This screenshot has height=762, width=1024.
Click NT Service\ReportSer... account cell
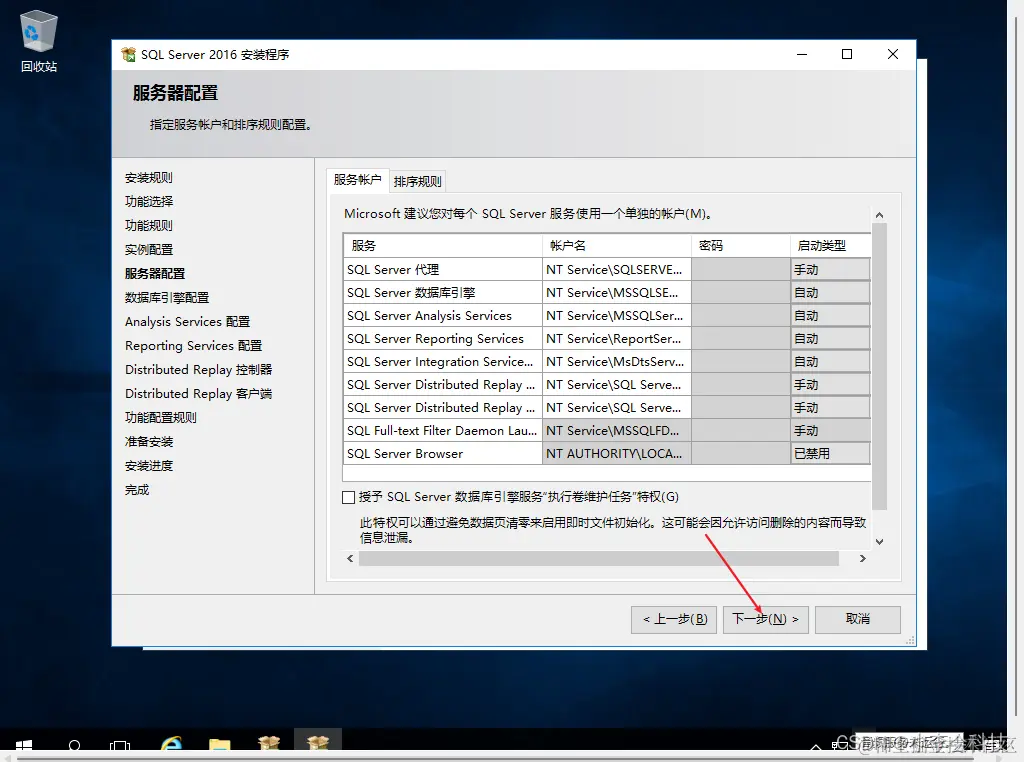(616, 338)
